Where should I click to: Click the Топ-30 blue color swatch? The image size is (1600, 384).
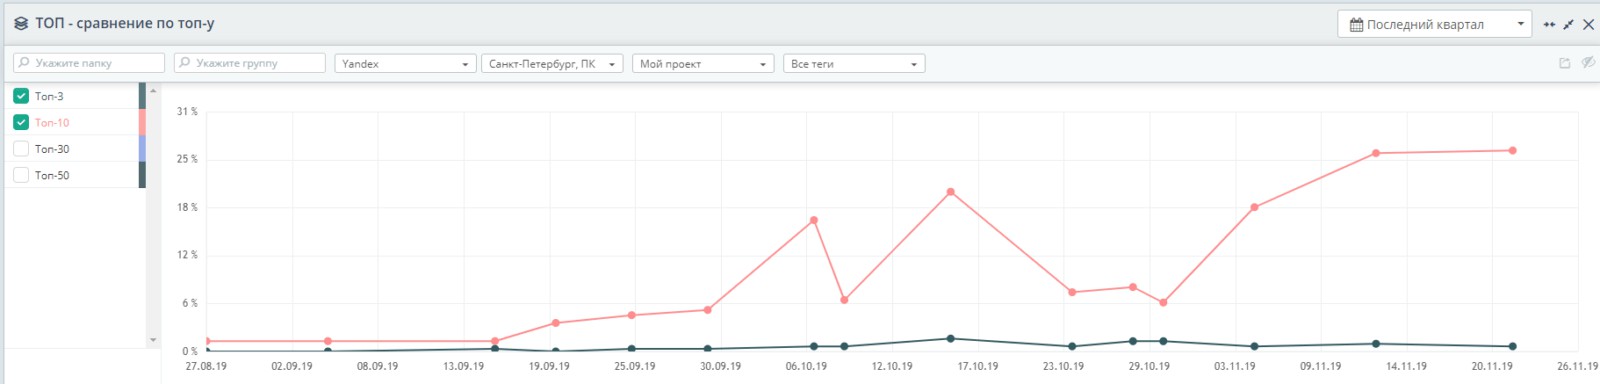coord(142,148)
